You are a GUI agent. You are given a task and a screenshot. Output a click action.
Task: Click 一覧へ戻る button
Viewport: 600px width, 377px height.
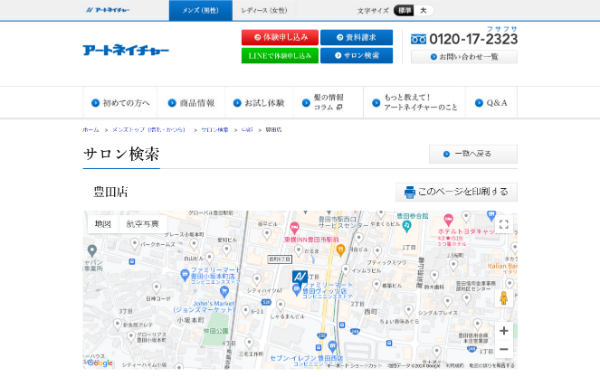(x=473, y=154)
